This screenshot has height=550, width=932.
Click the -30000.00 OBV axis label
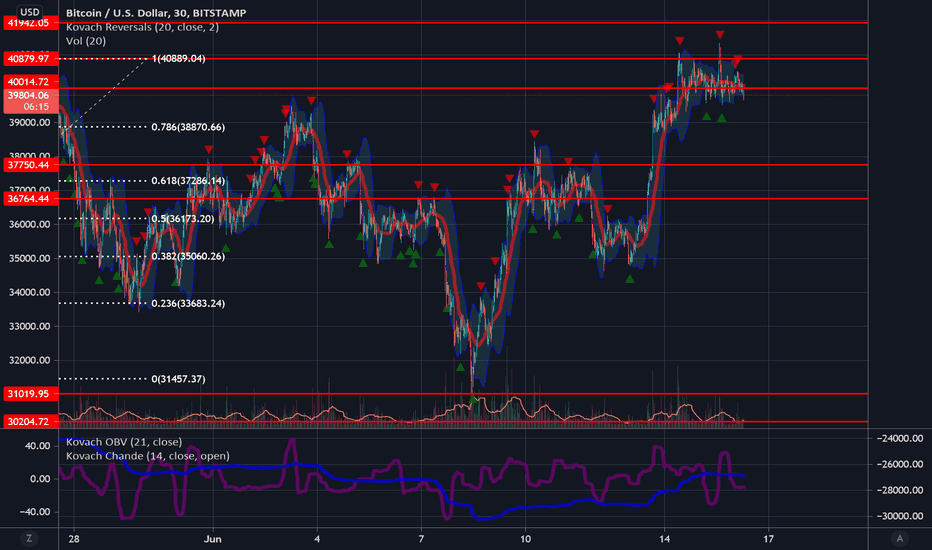899,516
